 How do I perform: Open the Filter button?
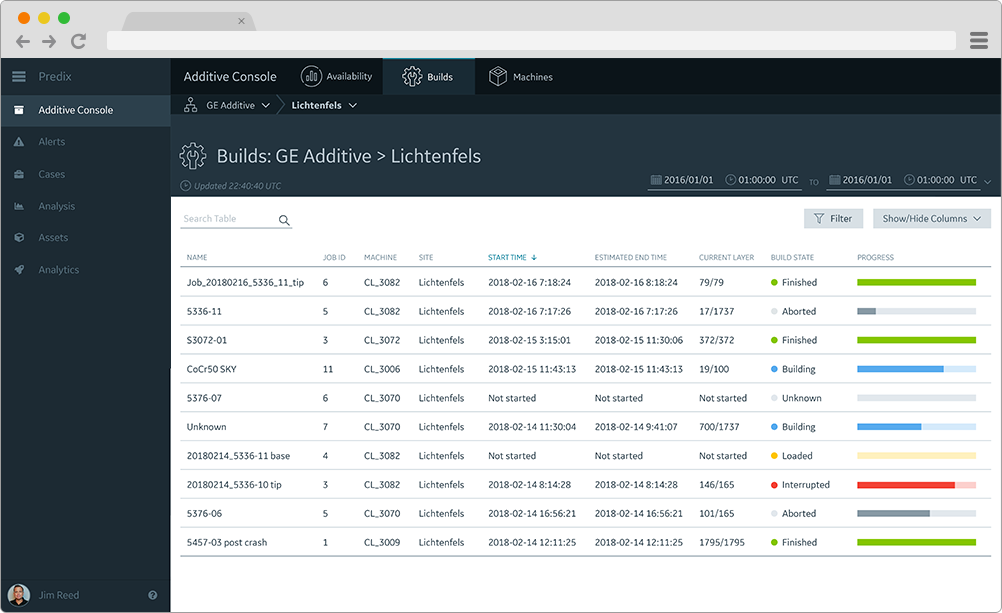tap(833, 219)
